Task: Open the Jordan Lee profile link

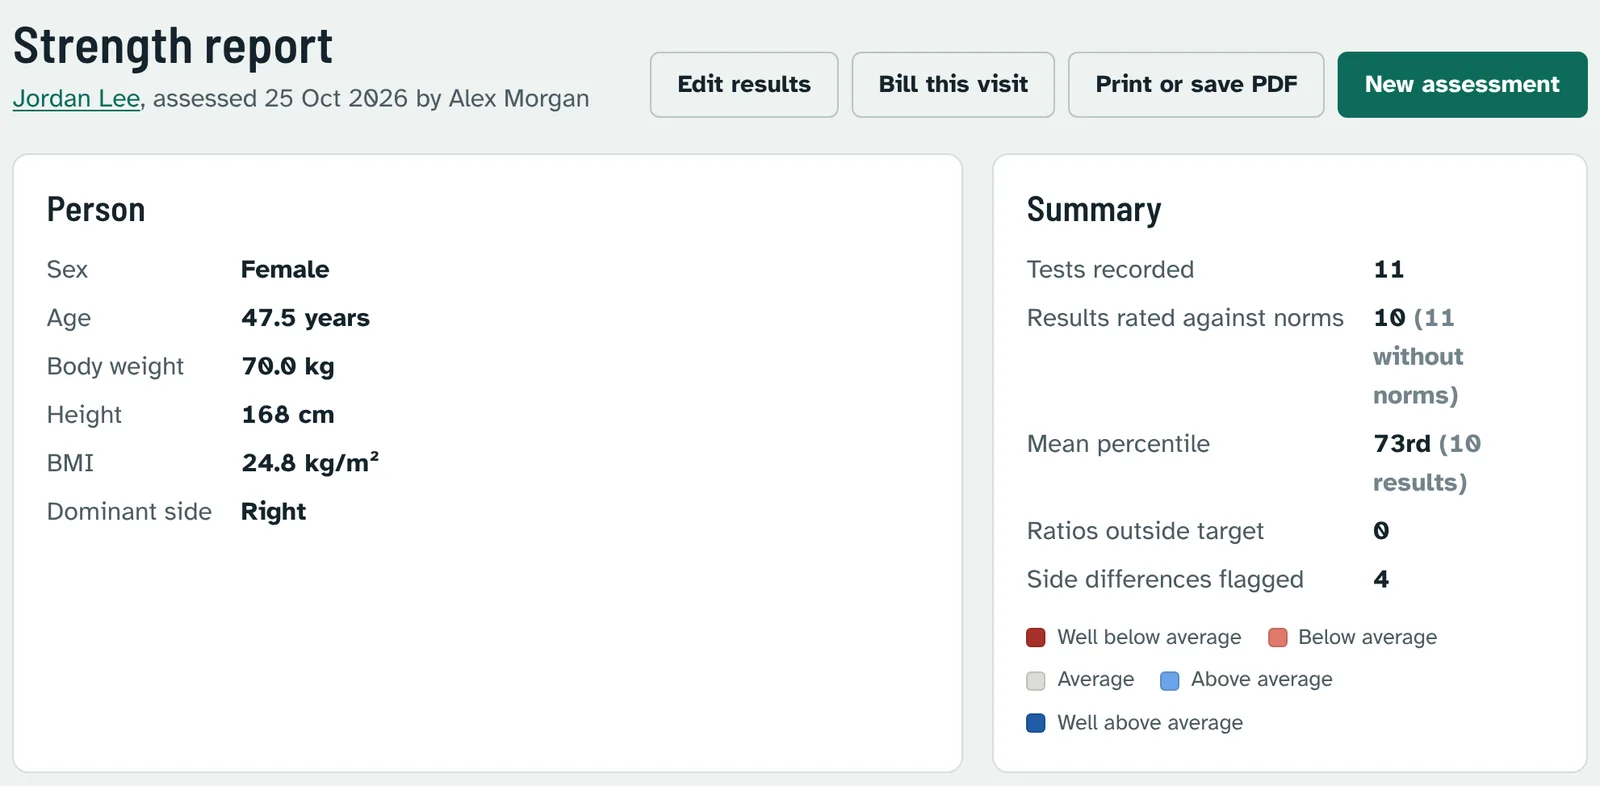Action: click(76, 98)
